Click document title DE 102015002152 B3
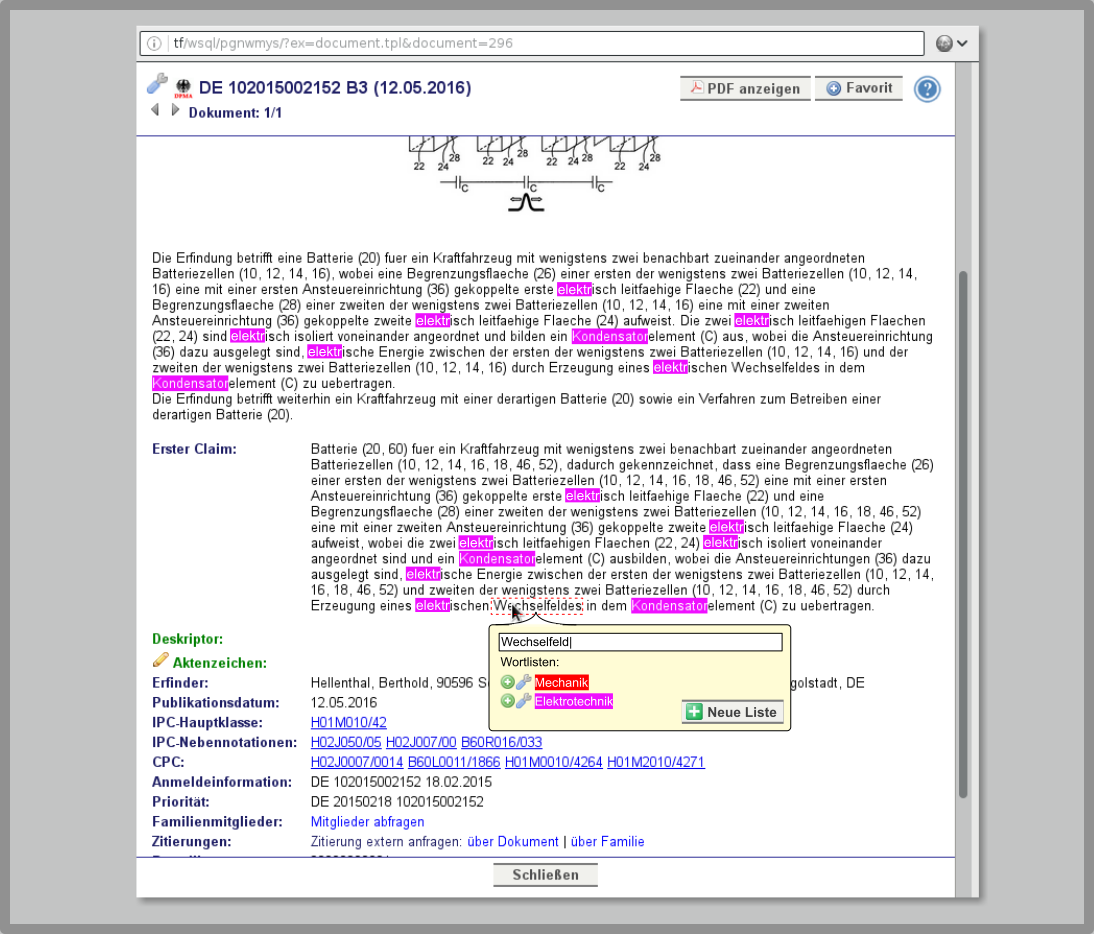 [335, 88]
